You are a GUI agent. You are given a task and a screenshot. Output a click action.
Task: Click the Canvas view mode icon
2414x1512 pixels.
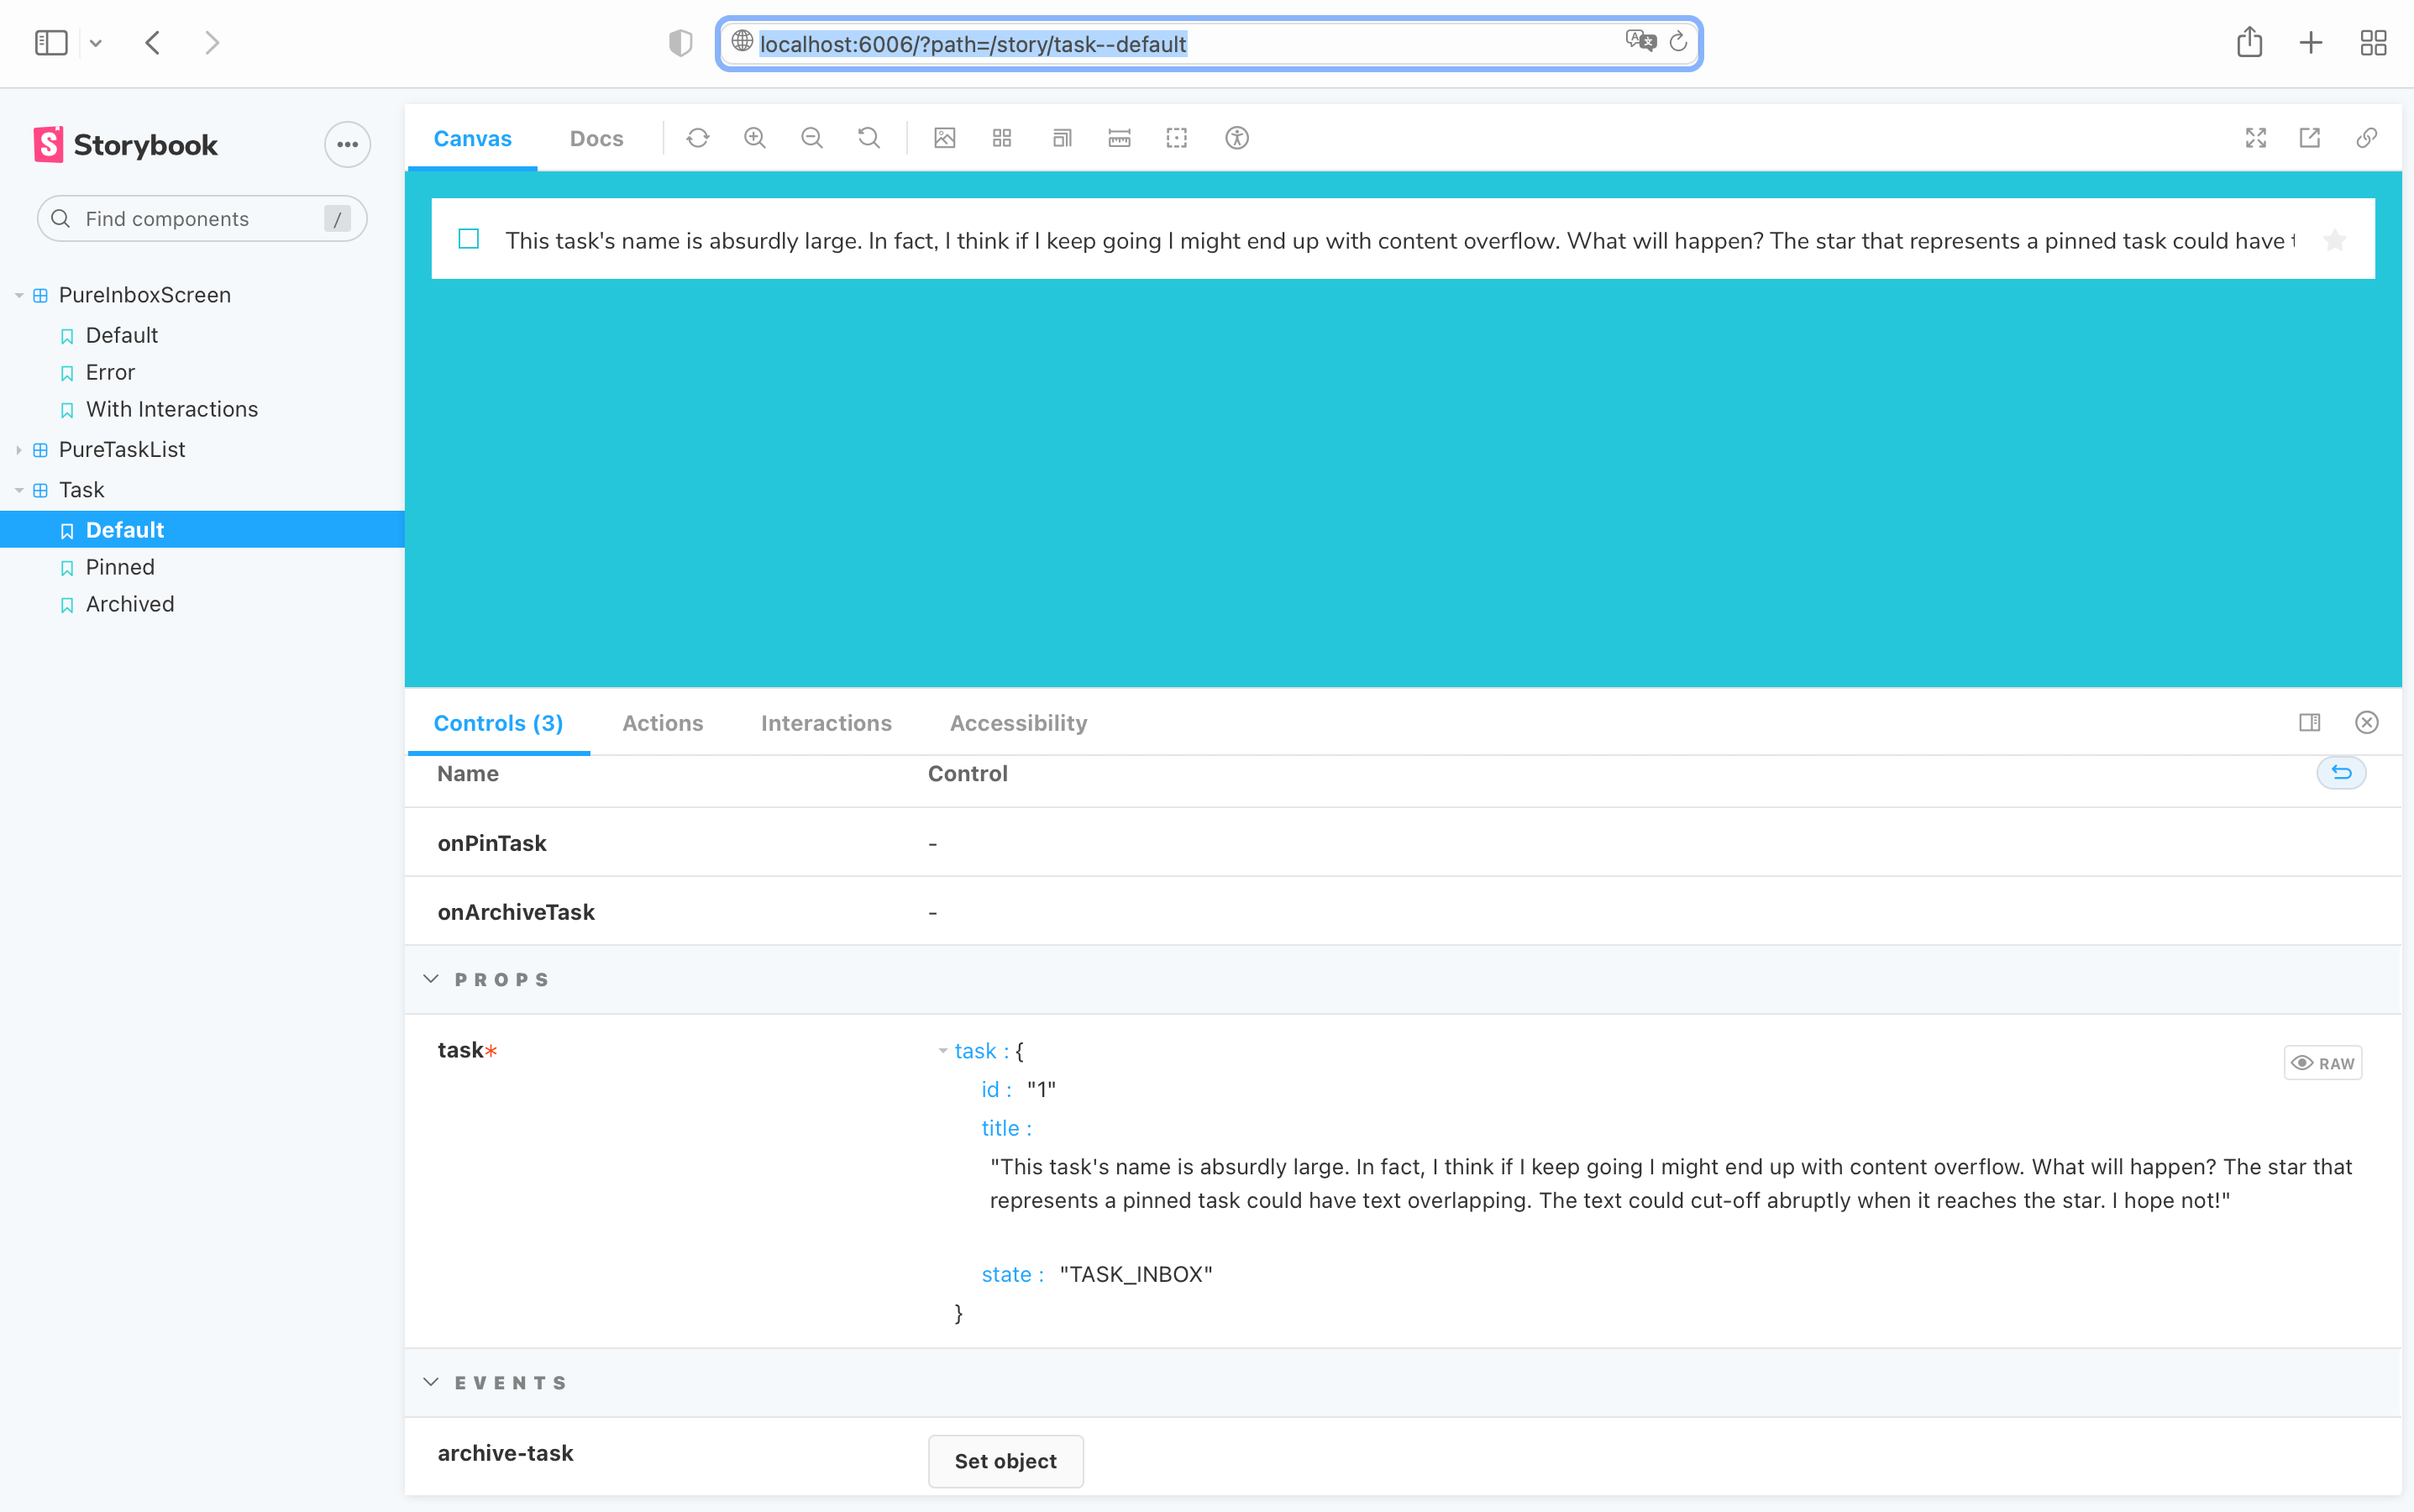tap(472, 138)
